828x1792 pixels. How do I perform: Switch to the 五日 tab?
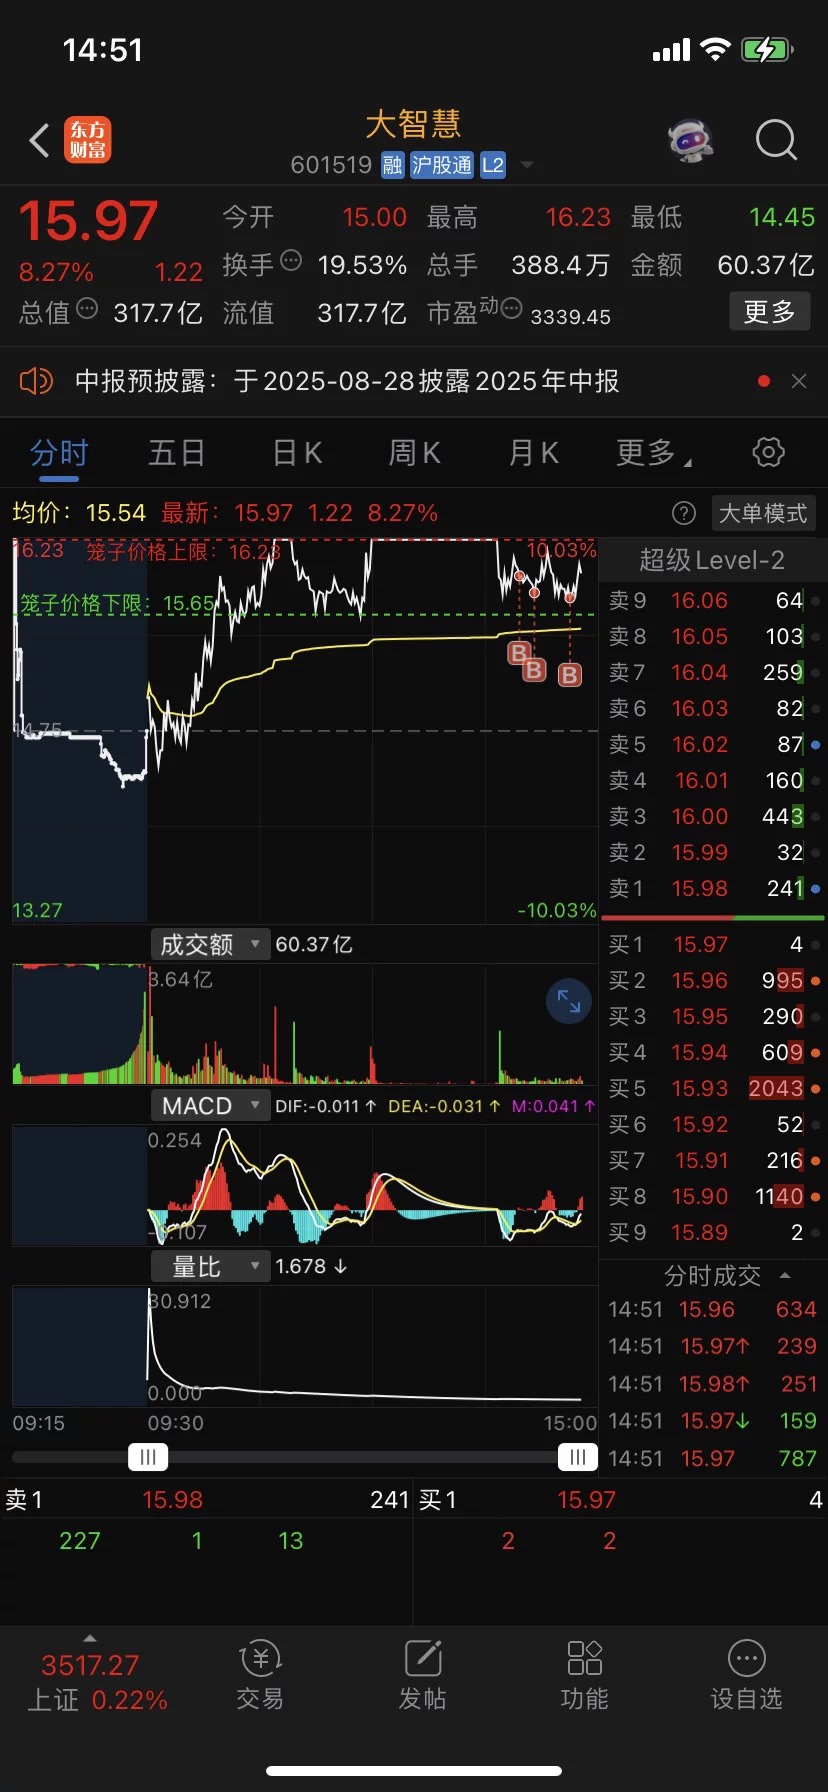[177, 453]
